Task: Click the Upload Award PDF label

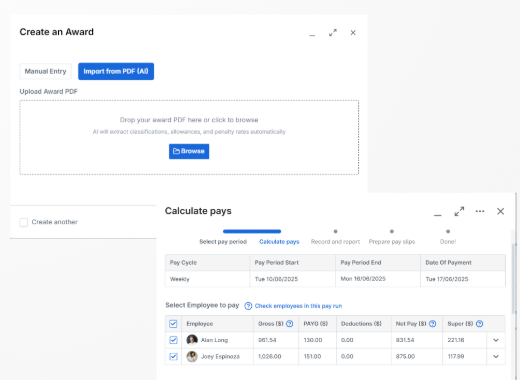Action: [x=49, y=92]
